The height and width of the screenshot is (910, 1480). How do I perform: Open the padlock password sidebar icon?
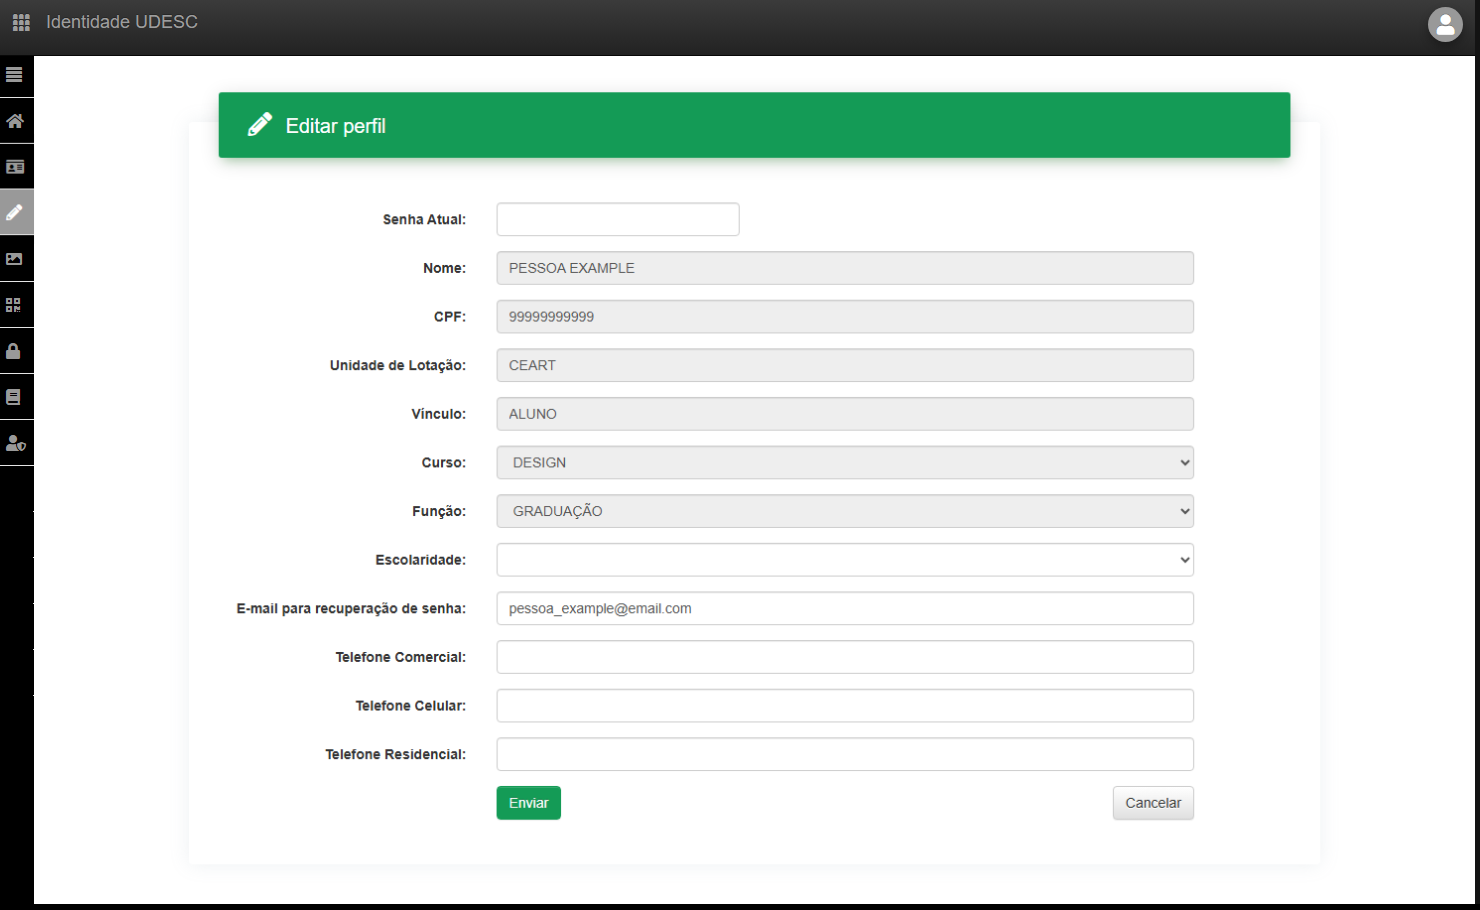pyautogui.click(x=14, y=351)
